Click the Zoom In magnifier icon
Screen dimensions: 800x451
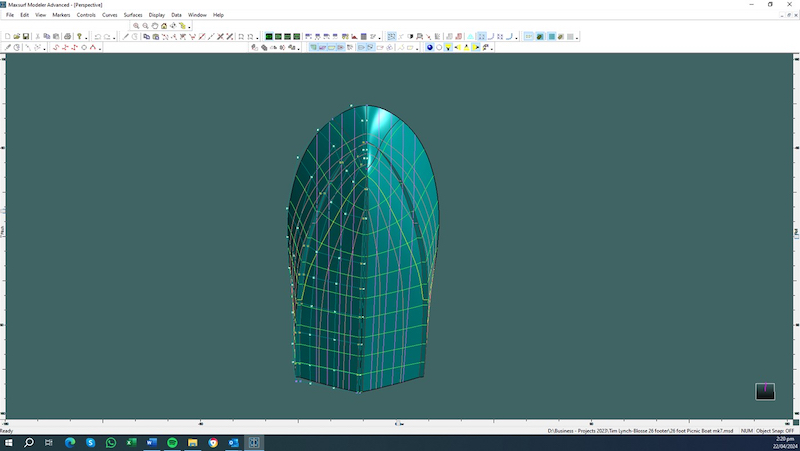pos(136,26)
